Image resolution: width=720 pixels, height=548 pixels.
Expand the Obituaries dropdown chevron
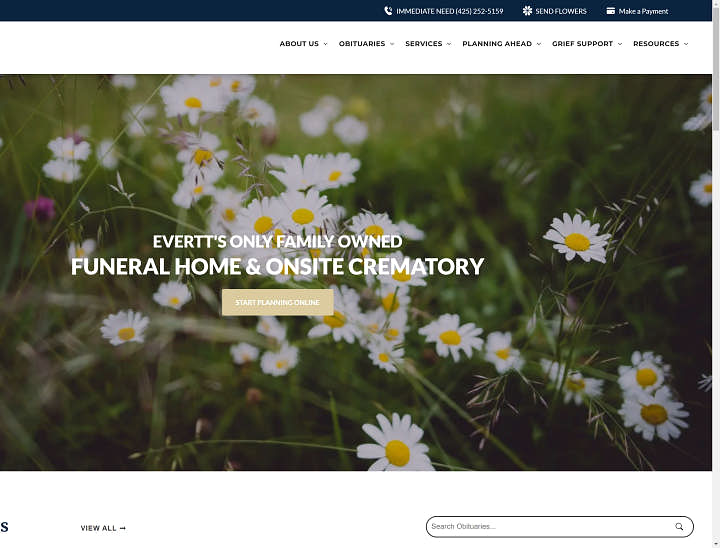point(392,44)
